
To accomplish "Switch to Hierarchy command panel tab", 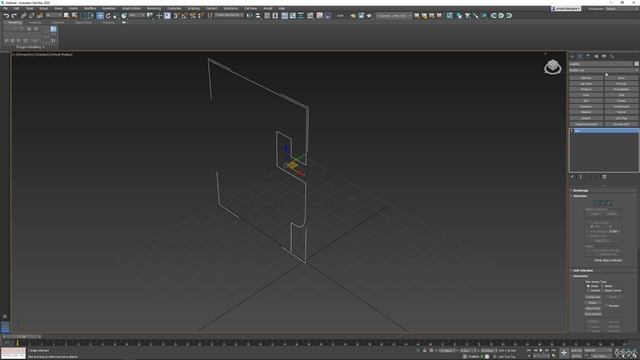I will 588,56.
